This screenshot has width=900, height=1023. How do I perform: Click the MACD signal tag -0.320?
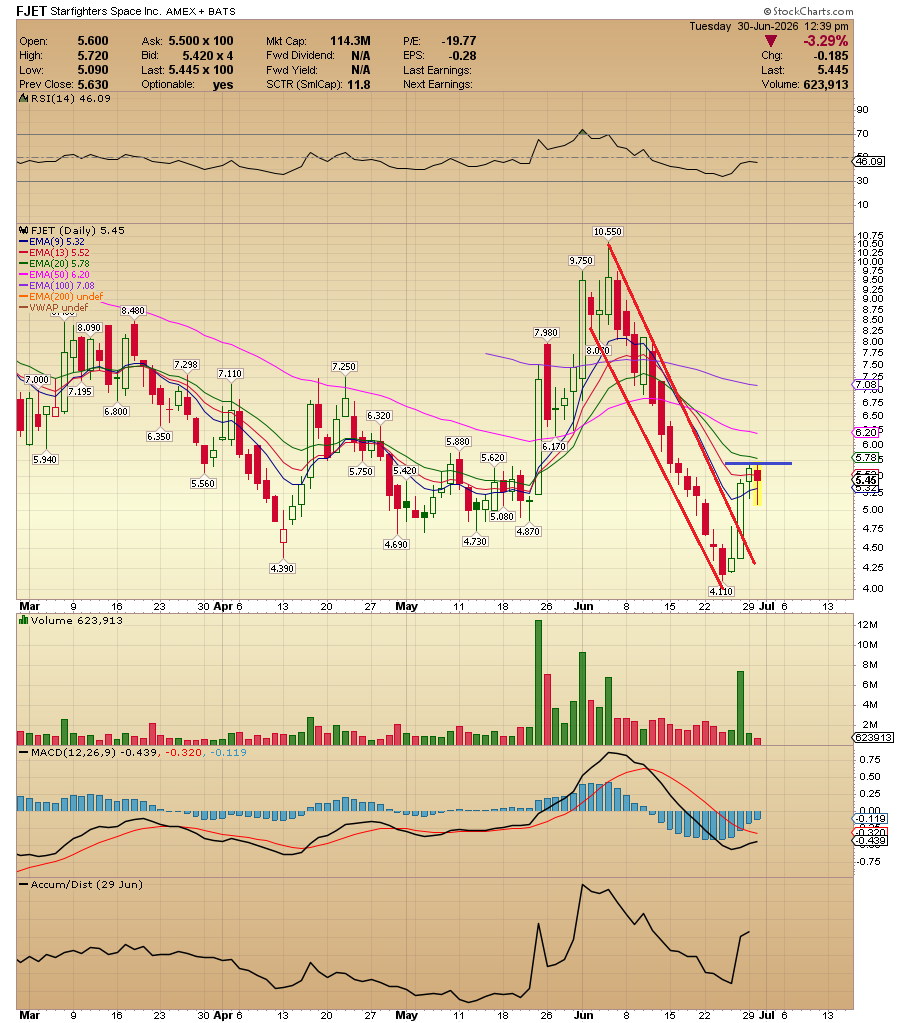pyautogui.click(x=871, y=832)
